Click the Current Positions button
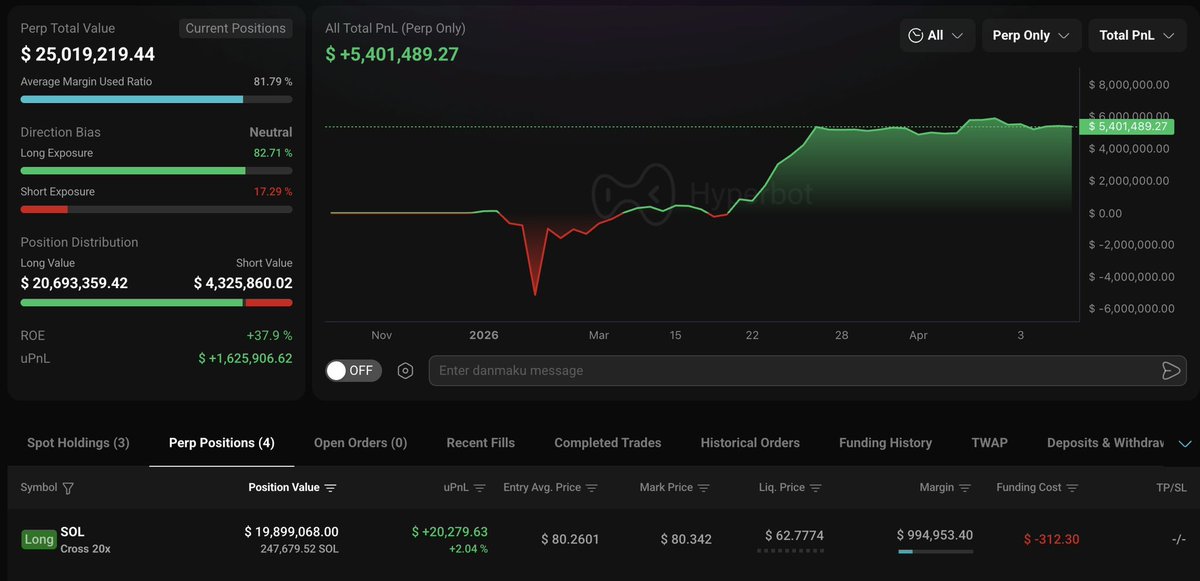 pos(236,28)
